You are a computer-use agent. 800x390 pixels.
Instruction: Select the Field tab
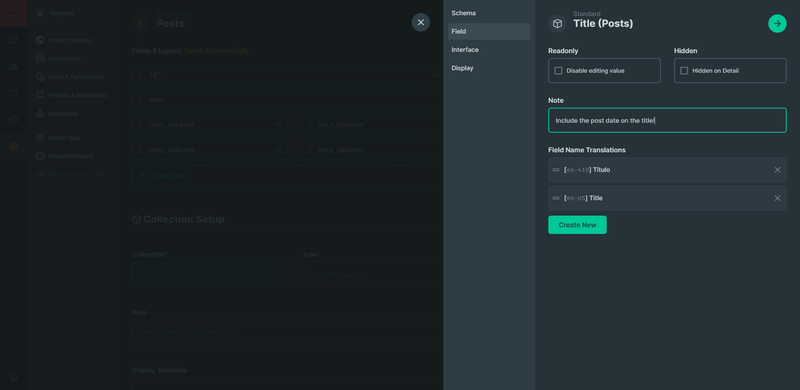[489, 31]
